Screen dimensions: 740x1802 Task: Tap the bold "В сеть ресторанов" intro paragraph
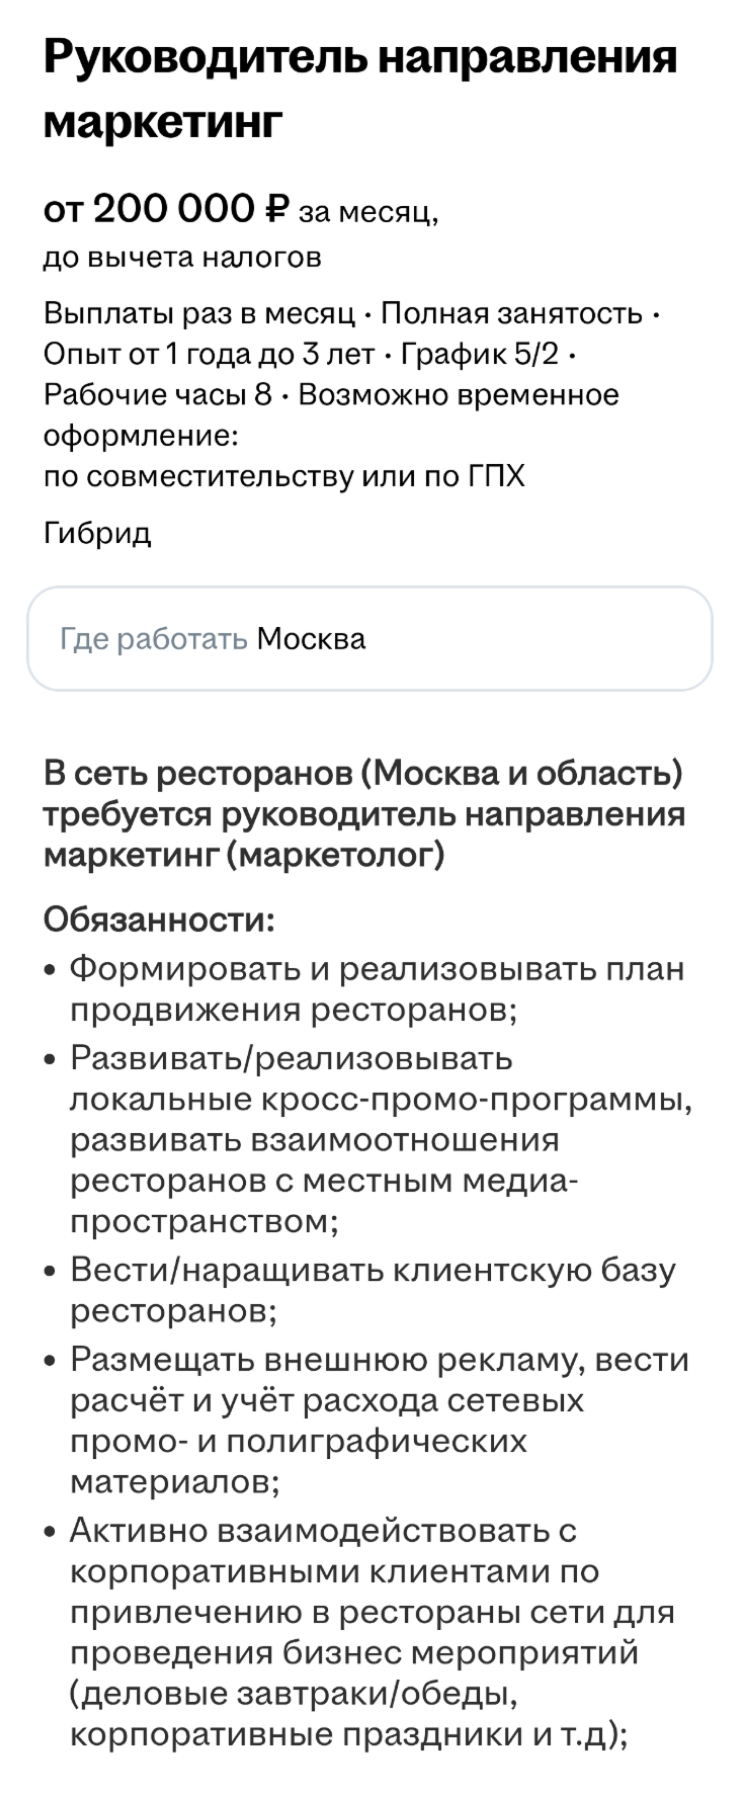[364, 814]
